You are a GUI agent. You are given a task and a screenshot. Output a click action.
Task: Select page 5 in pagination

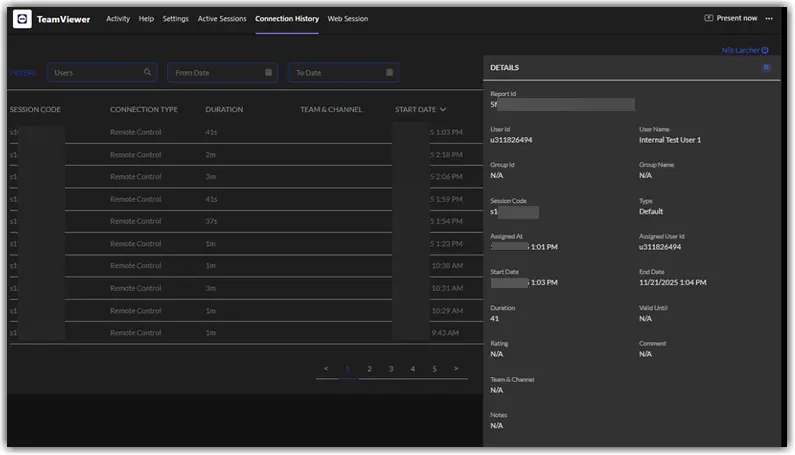point(435,369)
